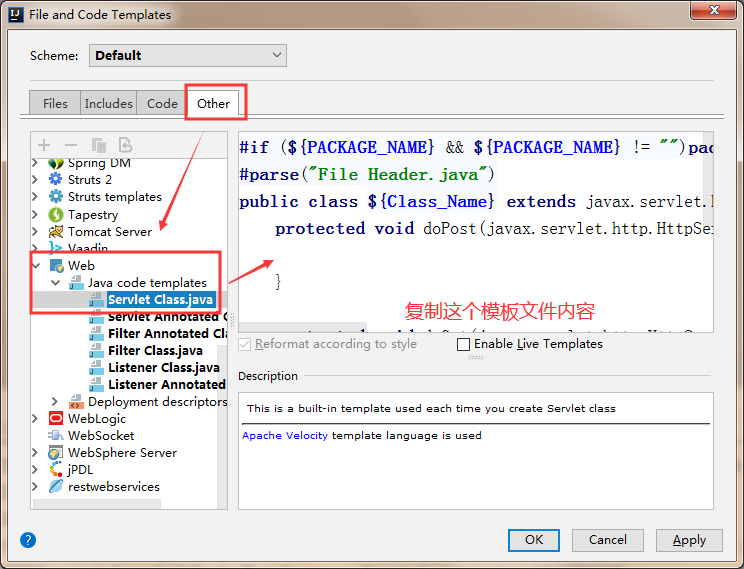Select the WebSocket tree item
Screen dimensions: 744x569
101,436
